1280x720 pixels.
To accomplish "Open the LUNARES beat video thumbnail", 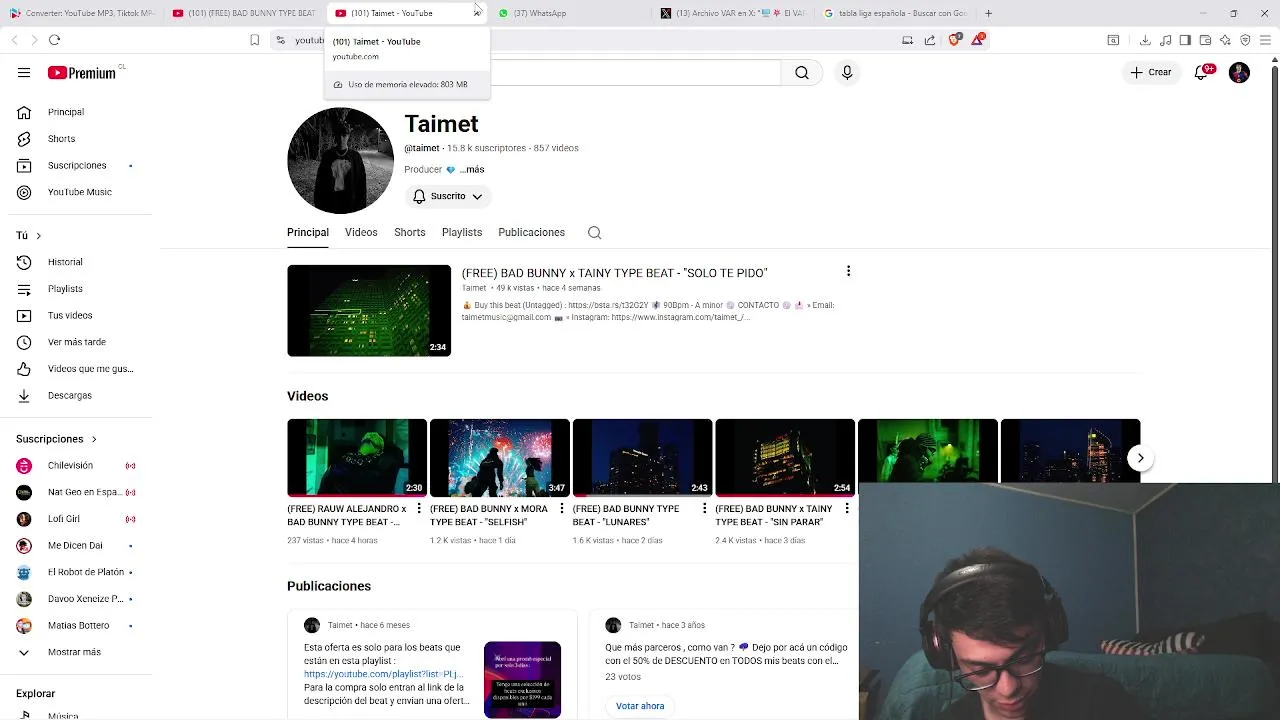I will coord(642,457).
